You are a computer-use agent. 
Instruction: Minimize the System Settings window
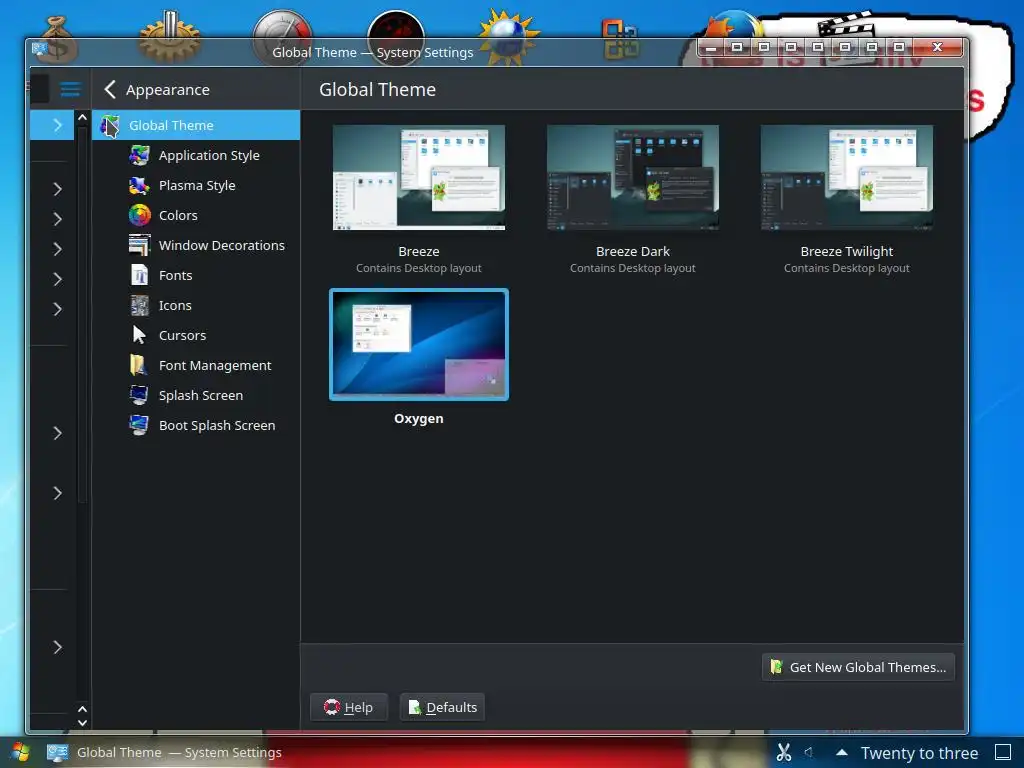coord(711,48)
